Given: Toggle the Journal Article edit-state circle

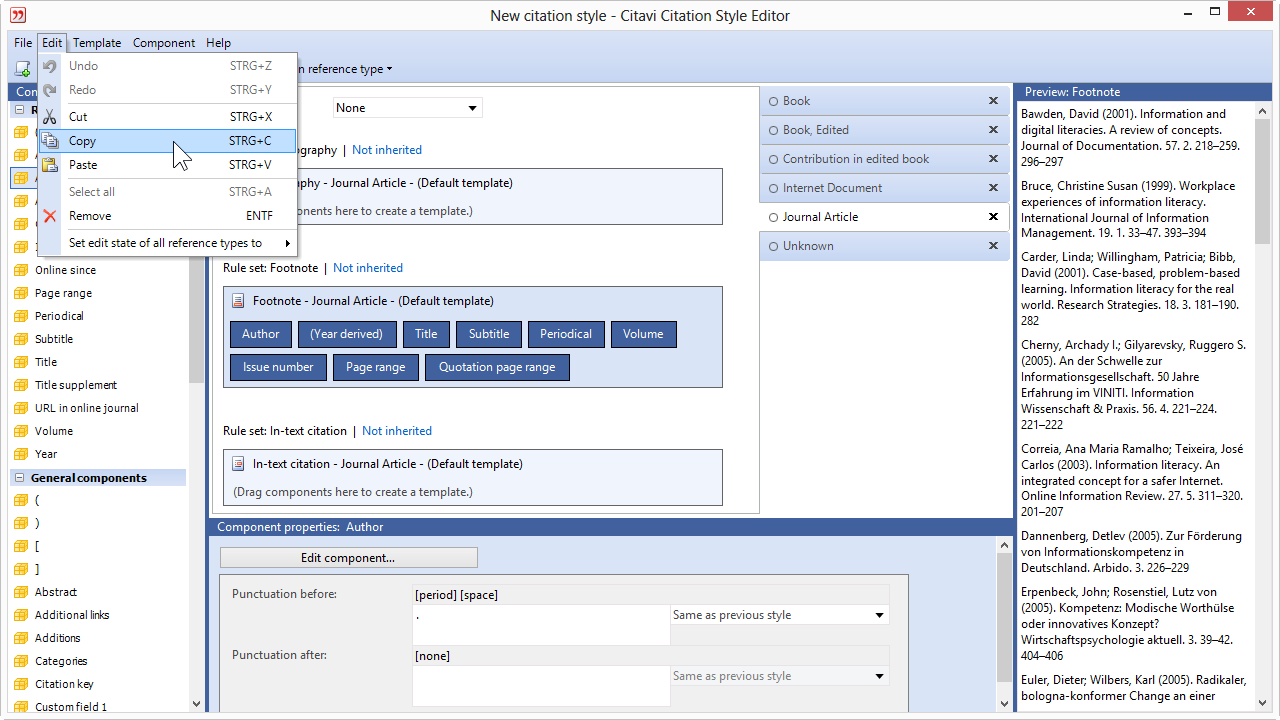Looking at the screenshot, I should pyautogui.click(x=773, y=217).
